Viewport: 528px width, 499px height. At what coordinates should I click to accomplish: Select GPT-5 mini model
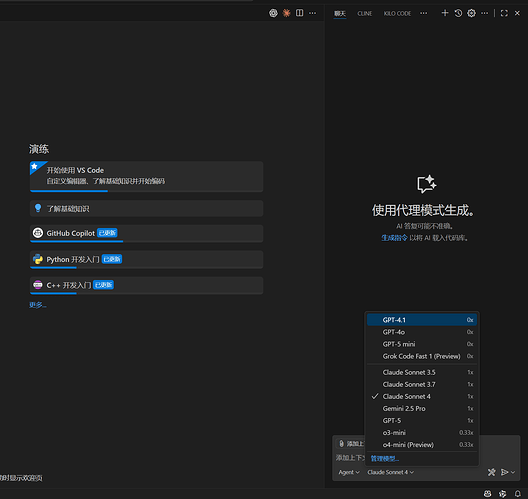tap(422, 344)
